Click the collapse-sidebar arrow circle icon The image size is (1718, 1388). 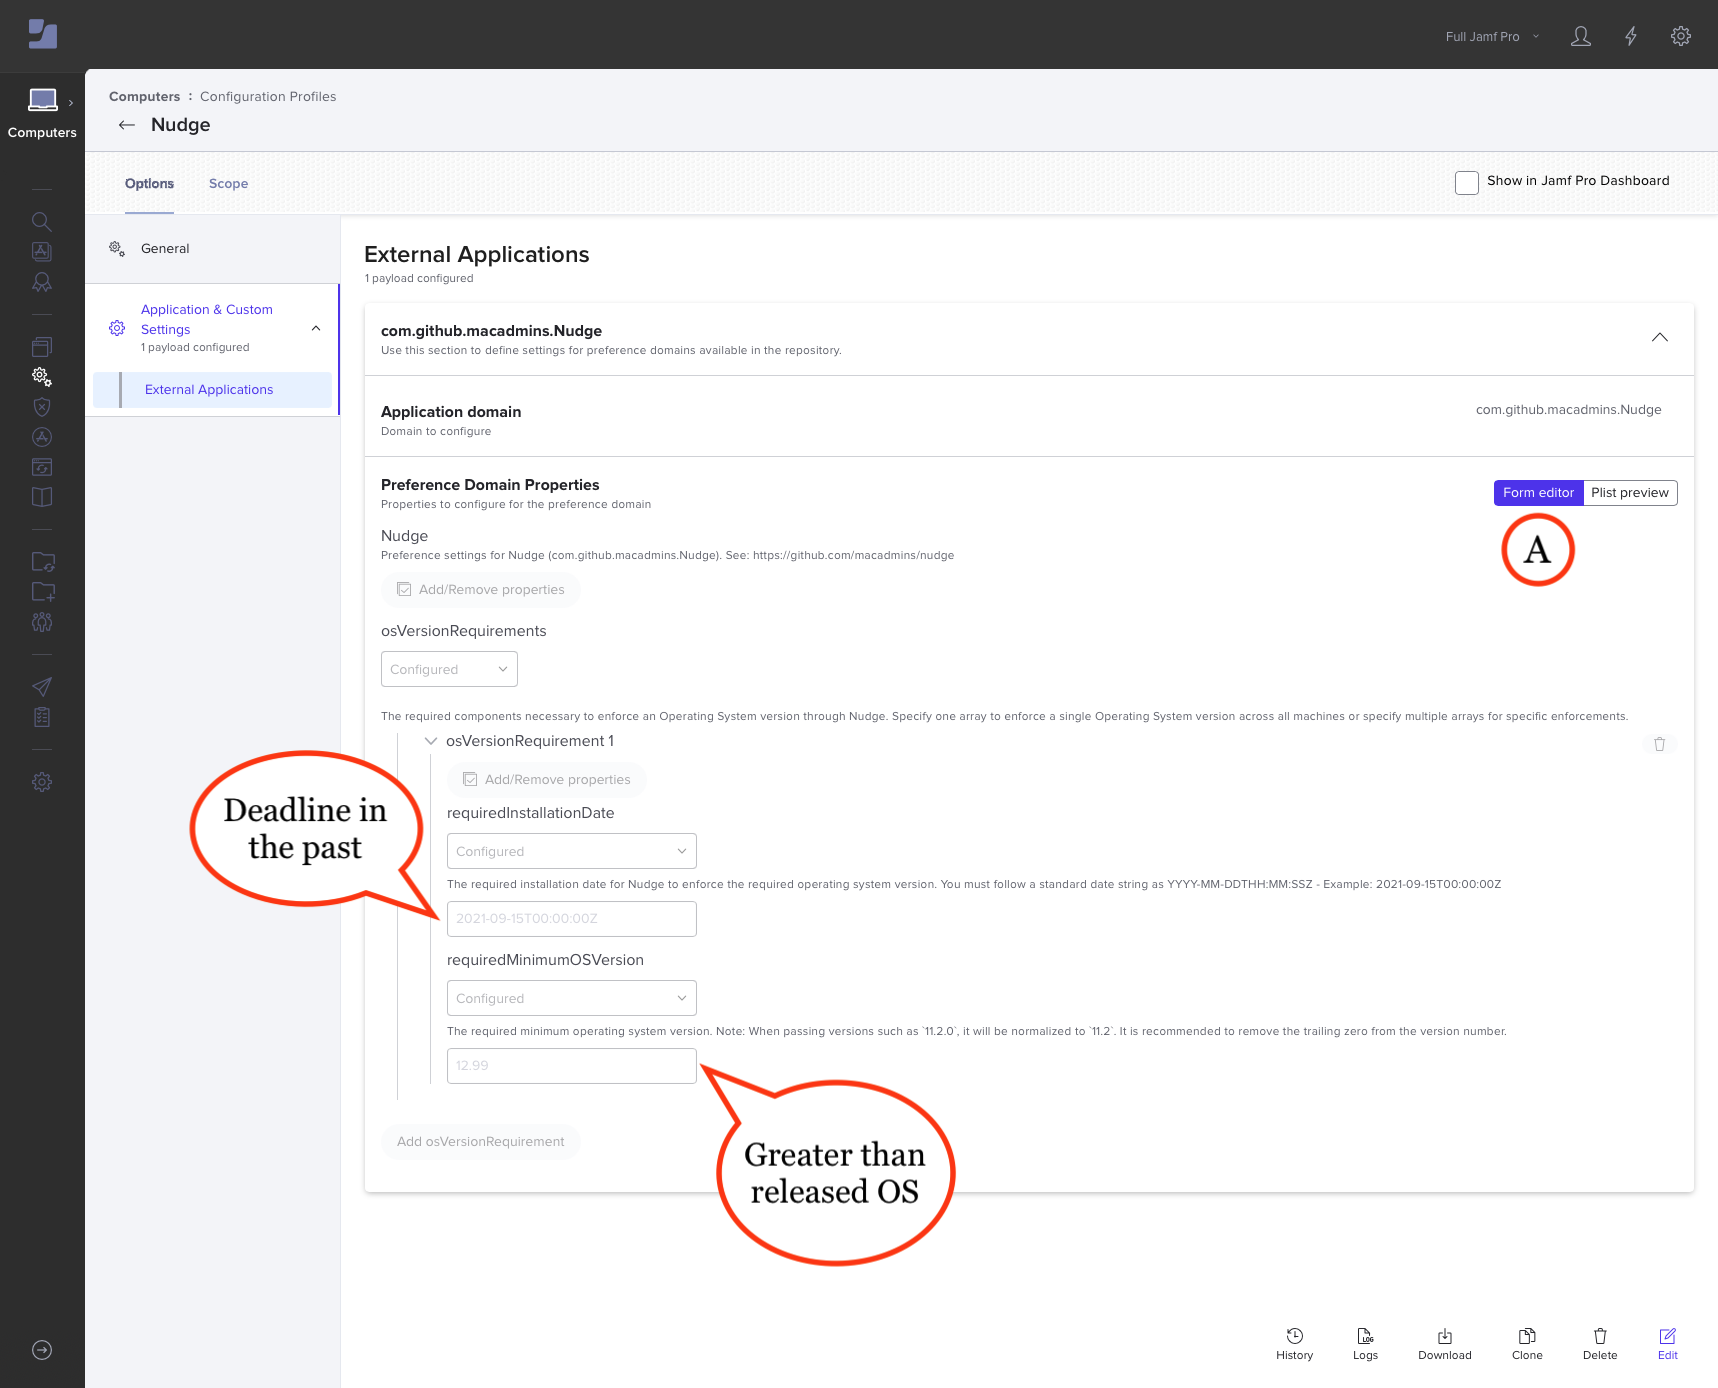click(42, 1350)
